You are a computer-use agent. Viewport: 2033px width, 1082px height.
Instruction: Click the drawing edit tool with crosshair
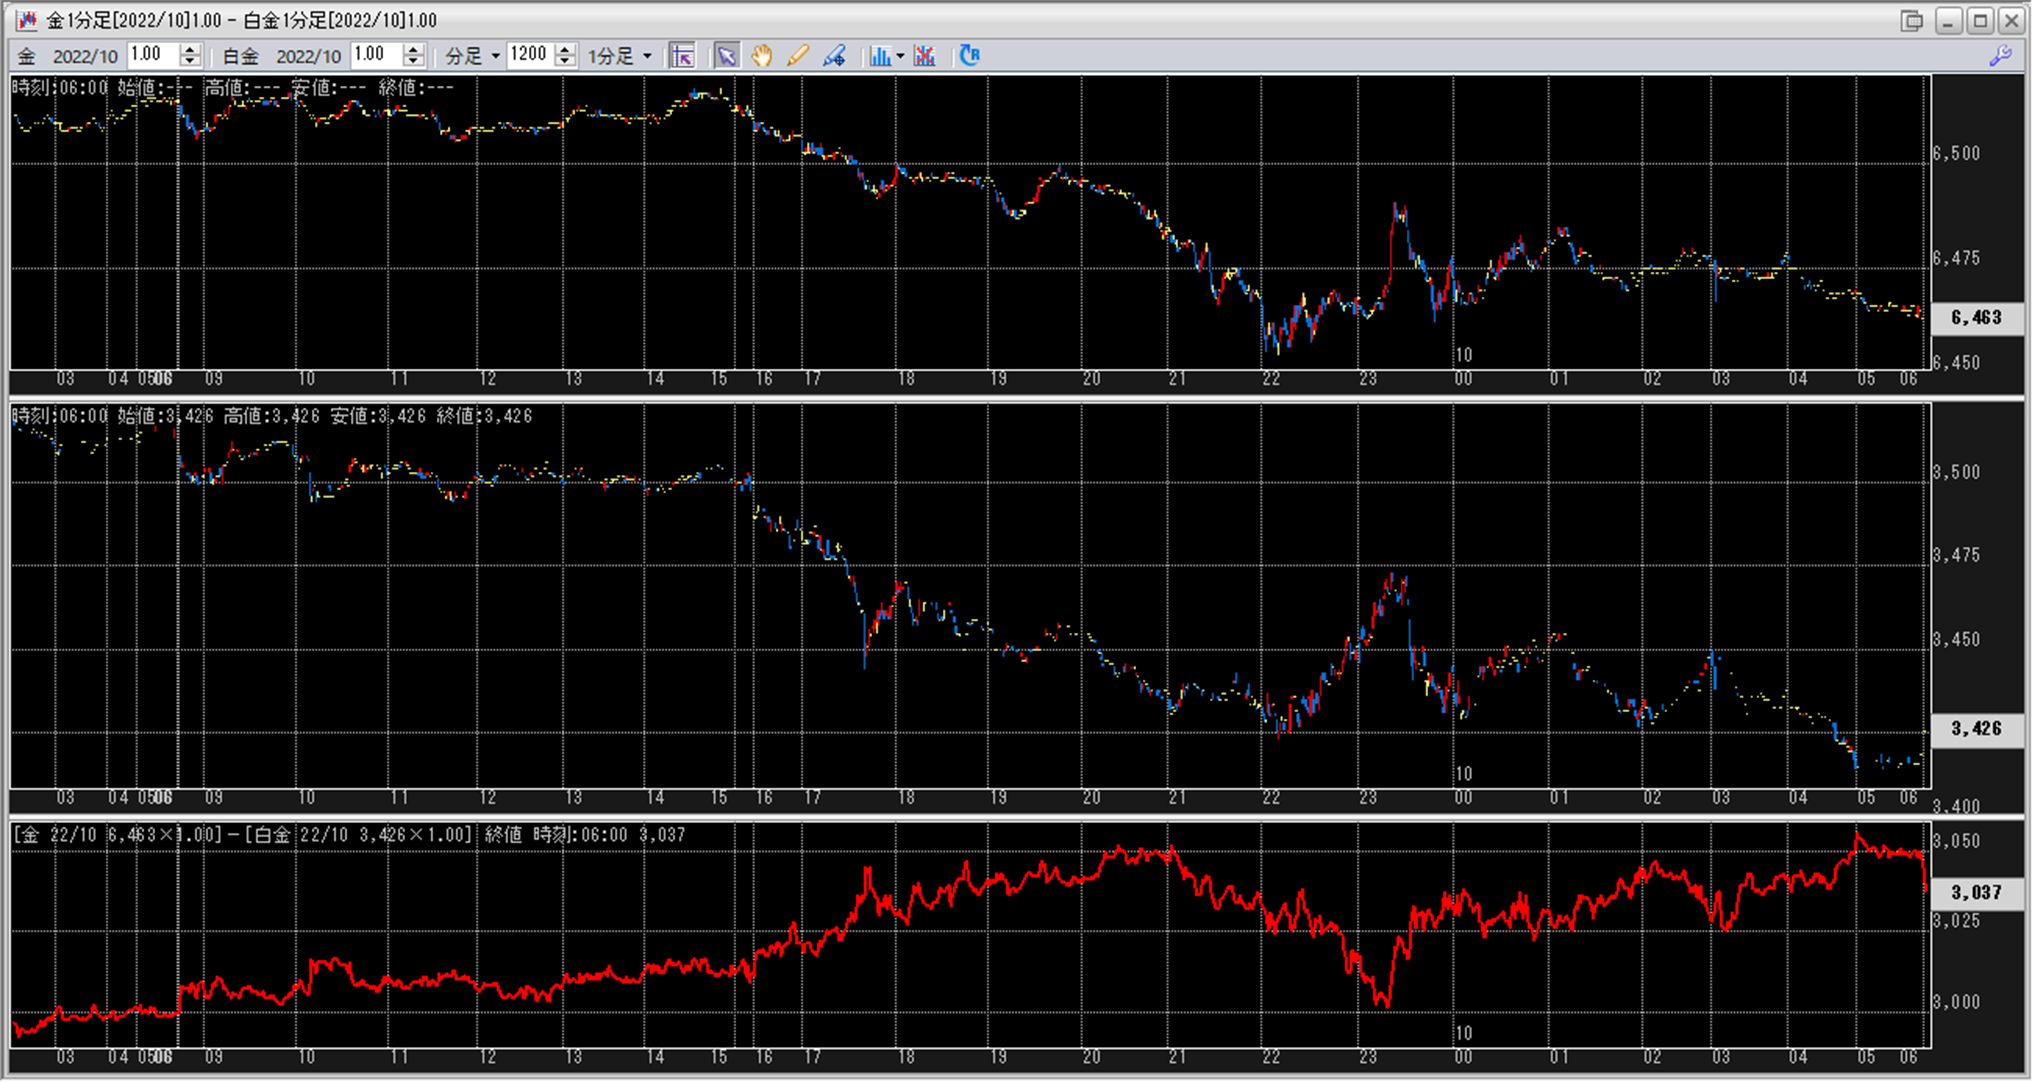(x=834, y=56)
